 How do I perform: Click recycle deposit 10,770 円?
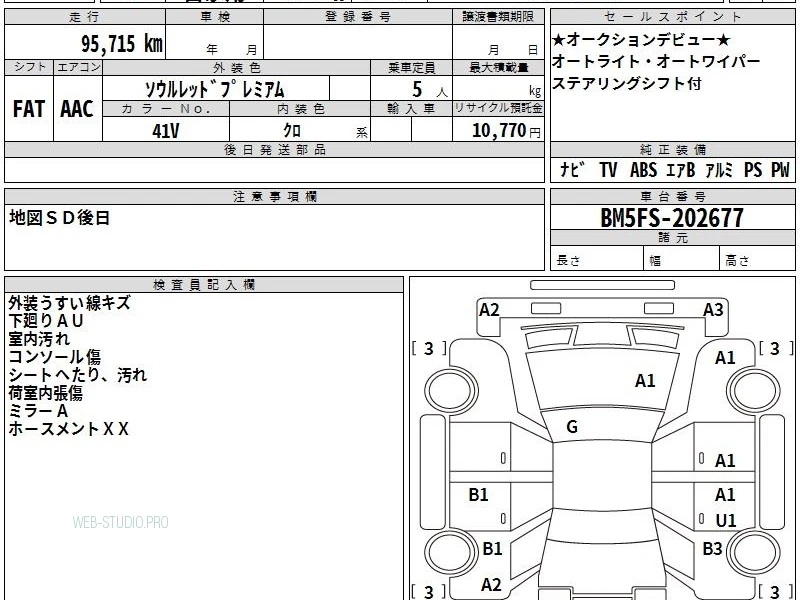506,131
